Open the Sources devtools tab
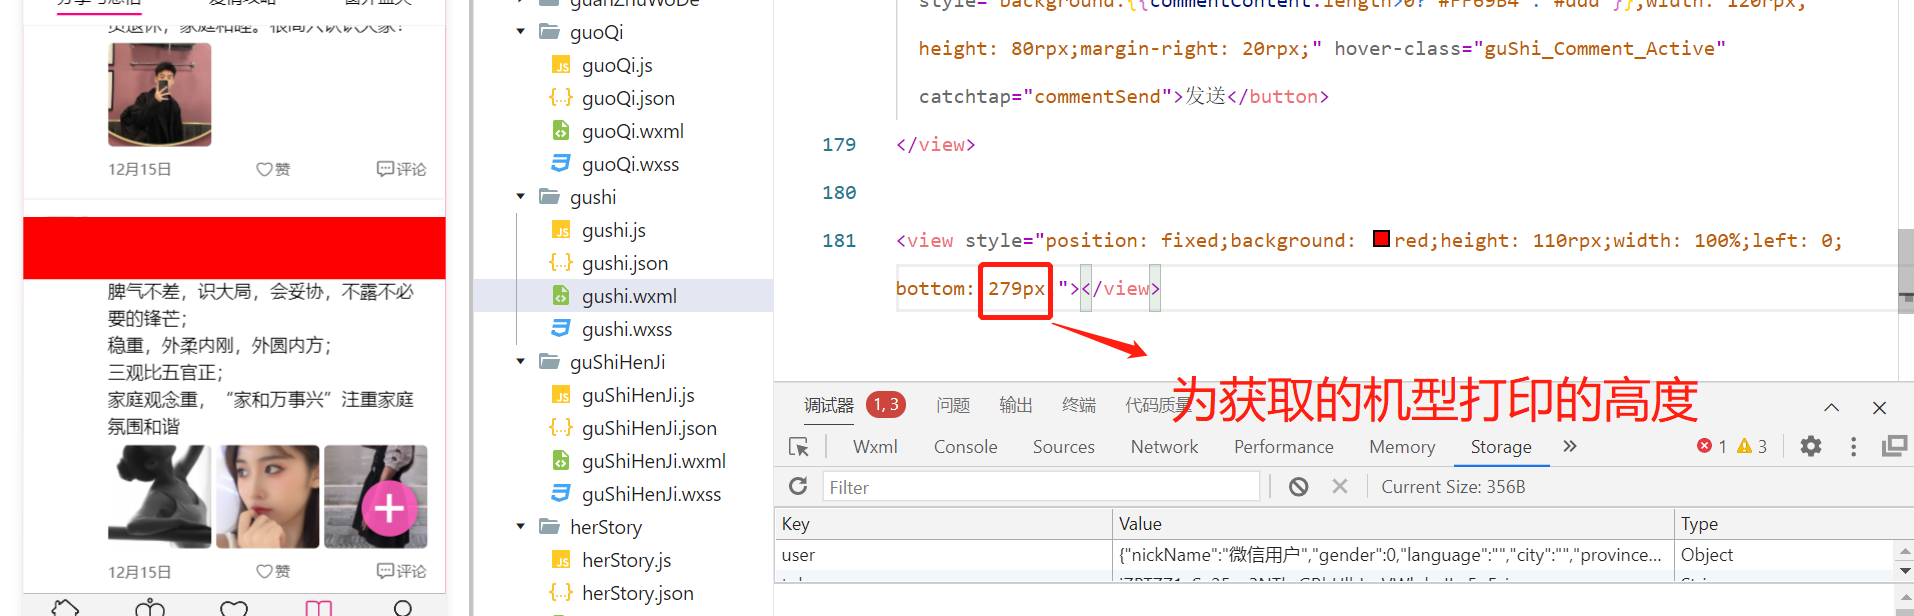 pyautogui.click(x=1063, y=447)
